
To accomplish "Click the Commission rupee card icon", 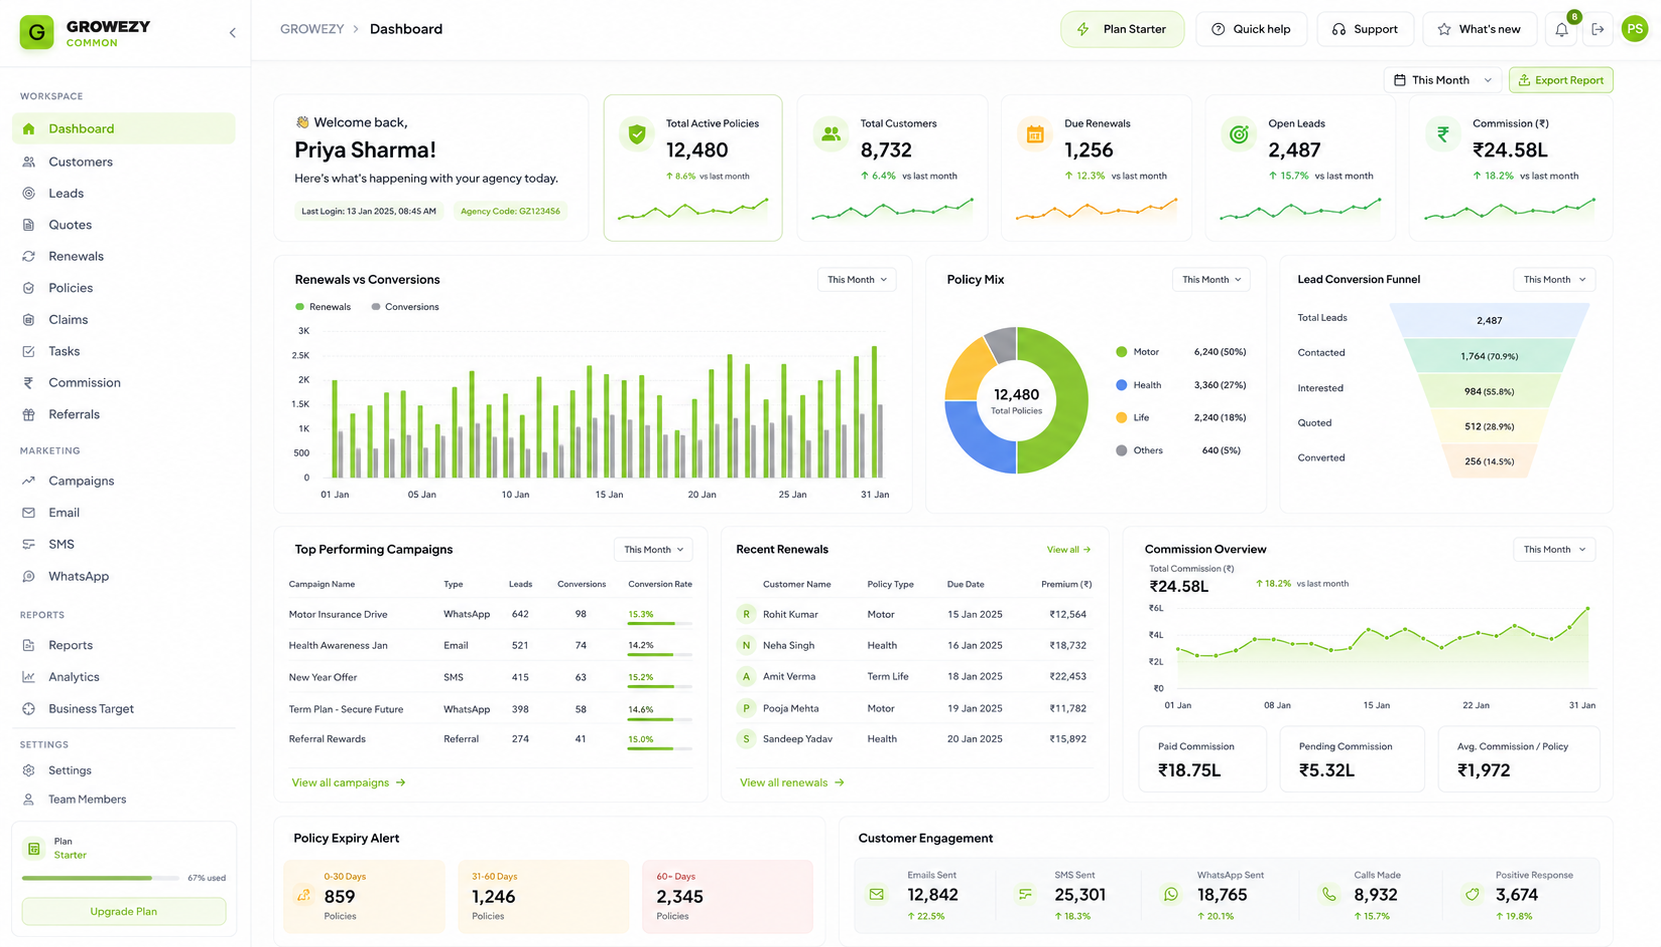I will [x=1443, y=134].
